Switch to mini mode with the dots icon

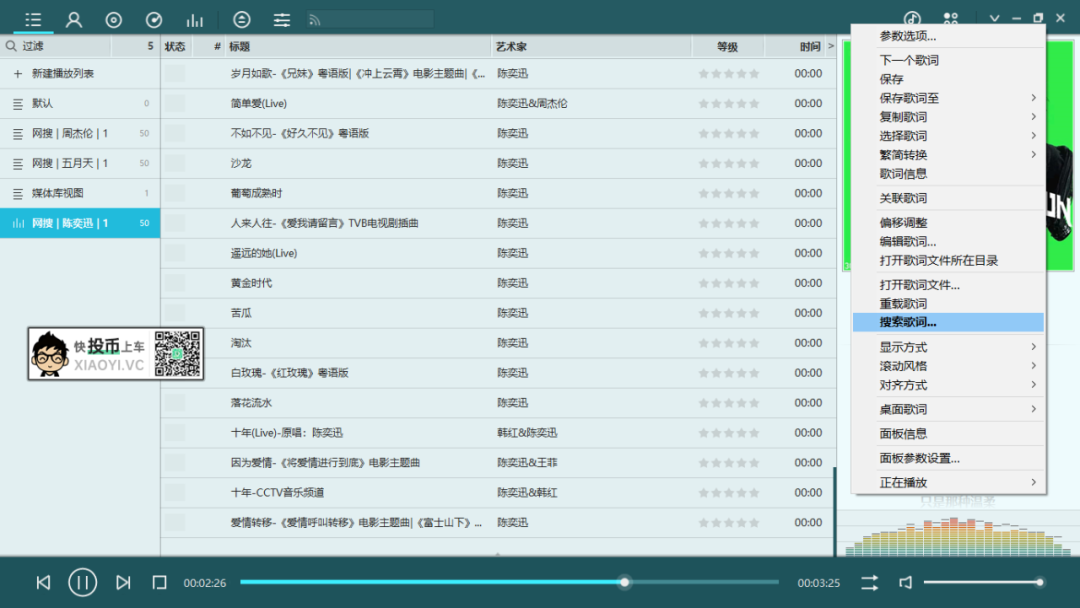click(950, 17)
